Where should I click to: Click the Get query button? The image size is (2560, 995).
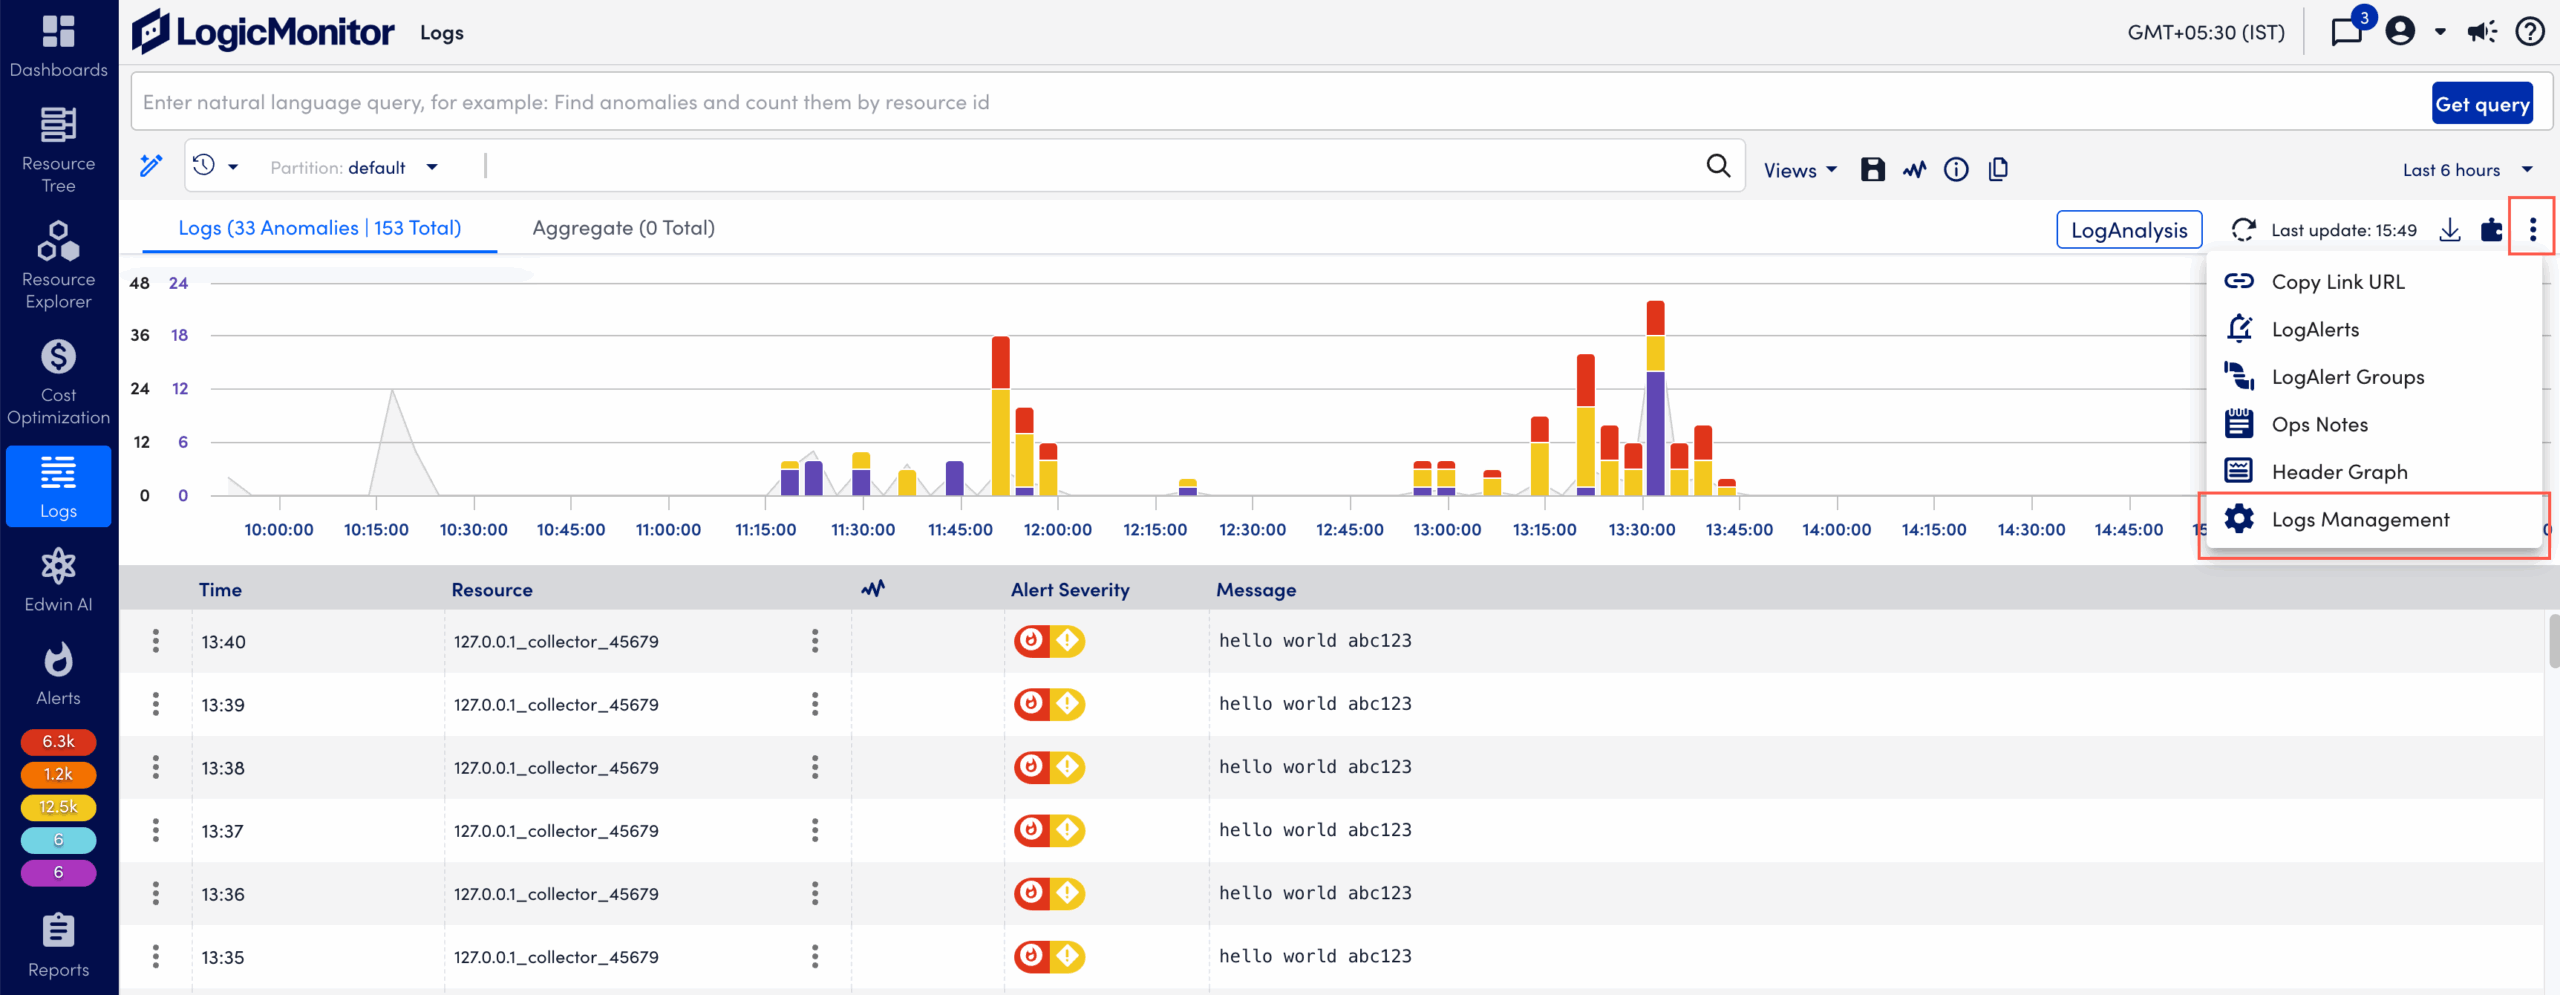pyautogui.click(x=2483, y=102)
